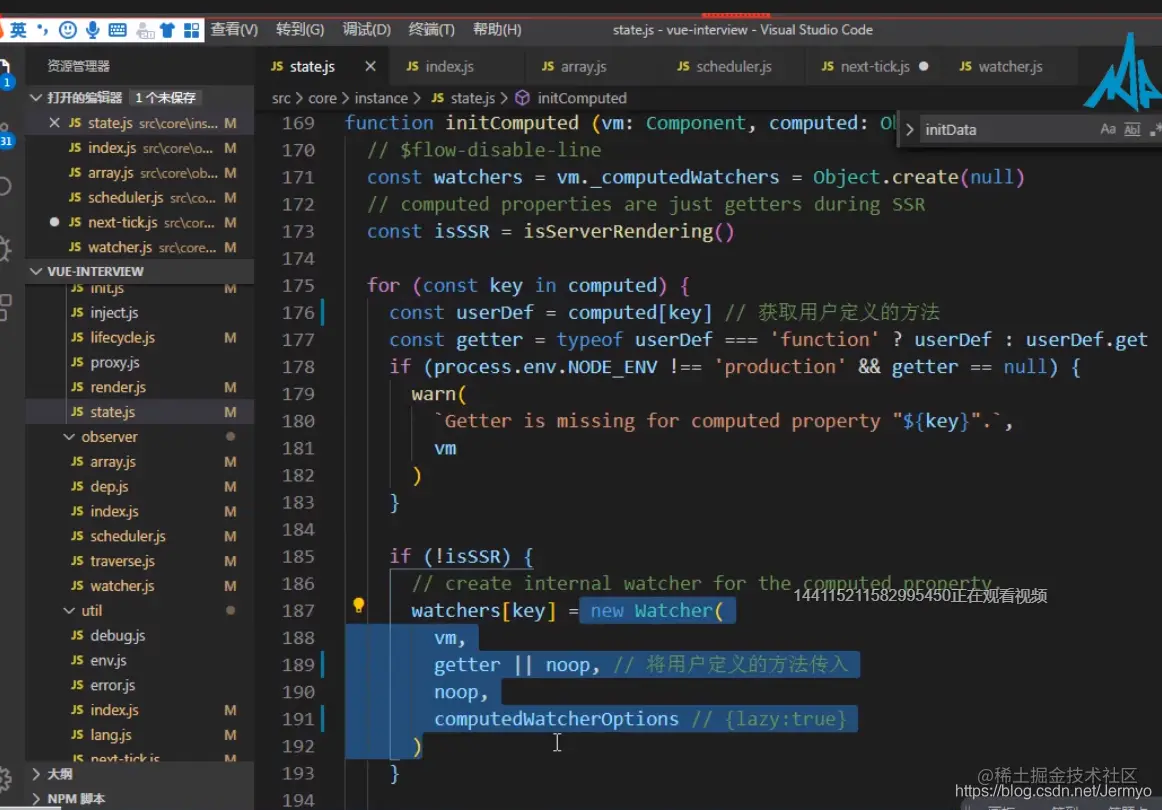Click the find input containing initData

tap(1008, 130)
